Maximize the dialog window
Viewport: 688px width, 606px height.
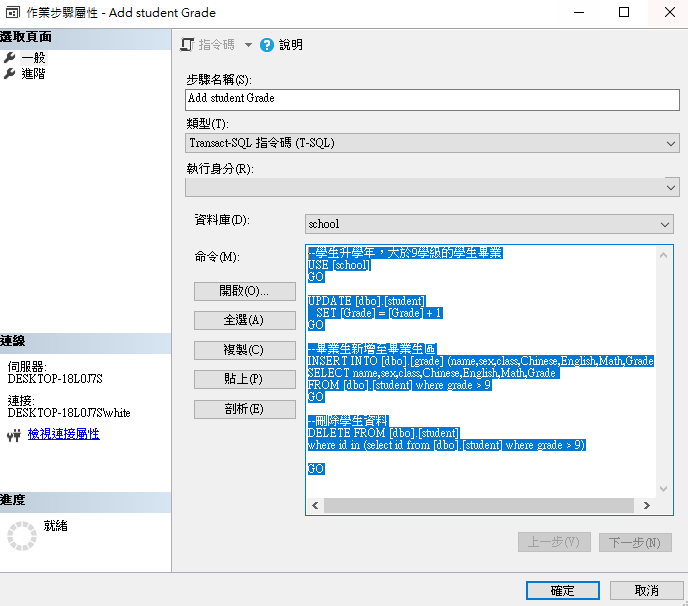point(624,12)
